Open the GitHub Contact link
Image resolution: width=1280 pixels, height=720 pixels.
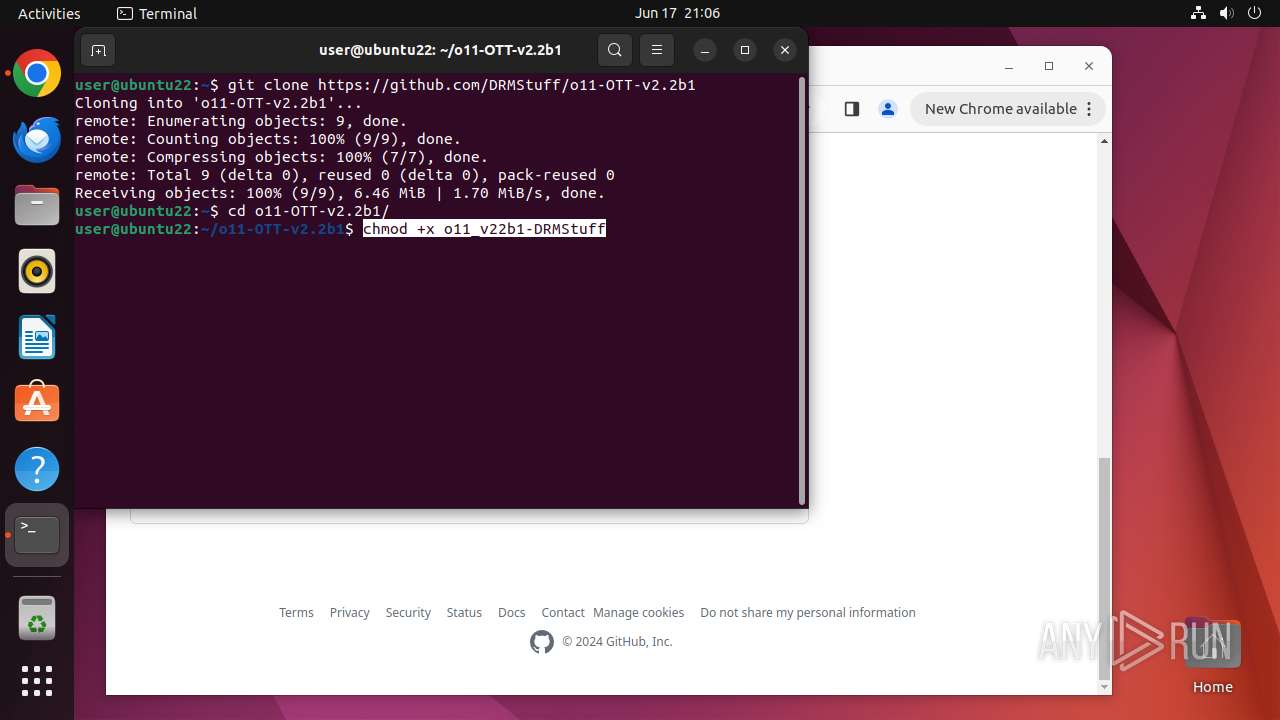coord(563,612)
